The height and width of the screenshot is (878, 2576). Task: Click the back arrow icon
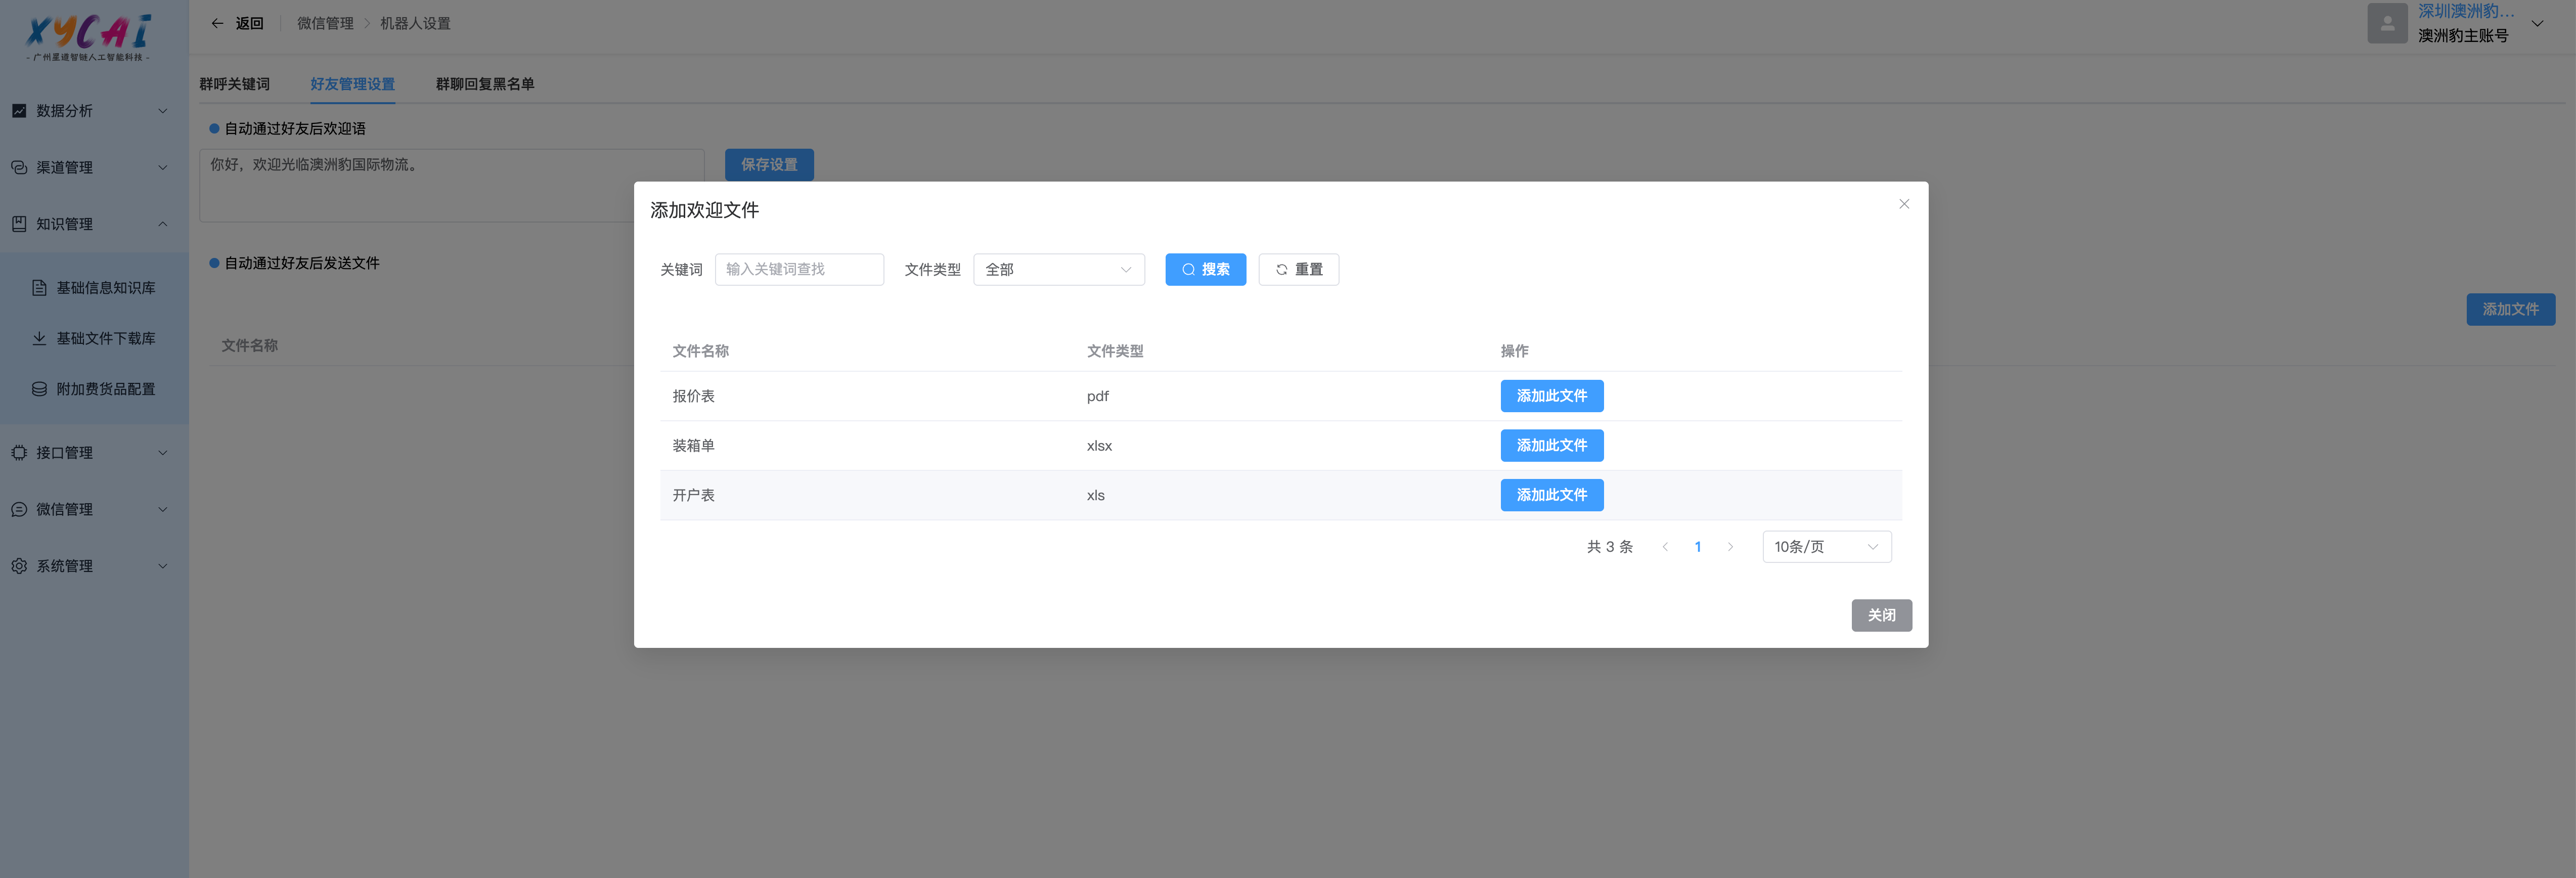click(x=217, y=23)
